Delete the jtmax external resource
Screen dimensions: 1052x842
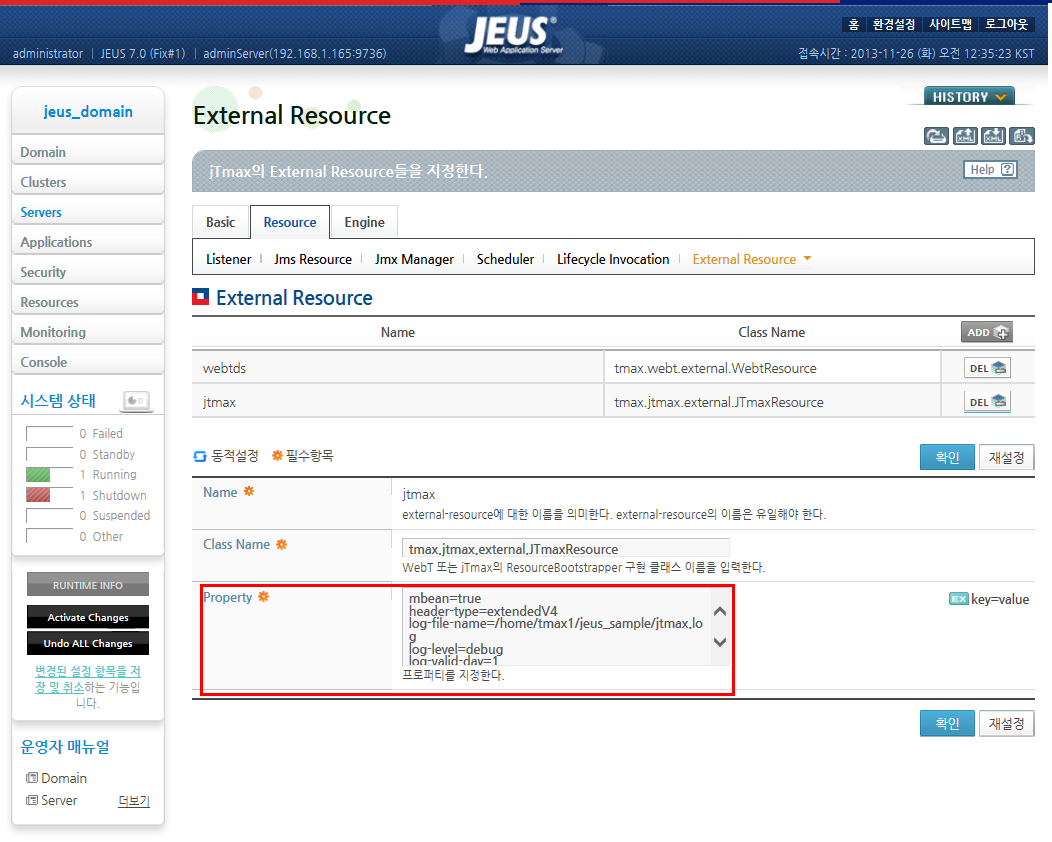point(987,402)
